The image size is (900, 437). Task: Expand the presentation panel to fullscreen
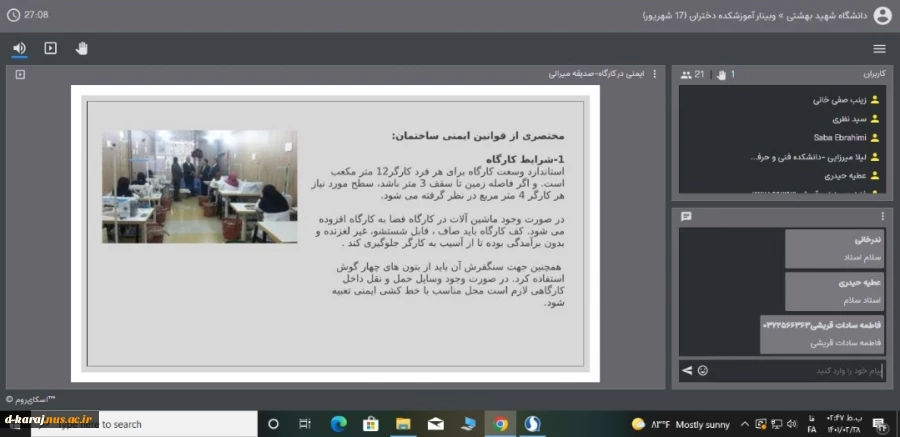pos(20,74)
